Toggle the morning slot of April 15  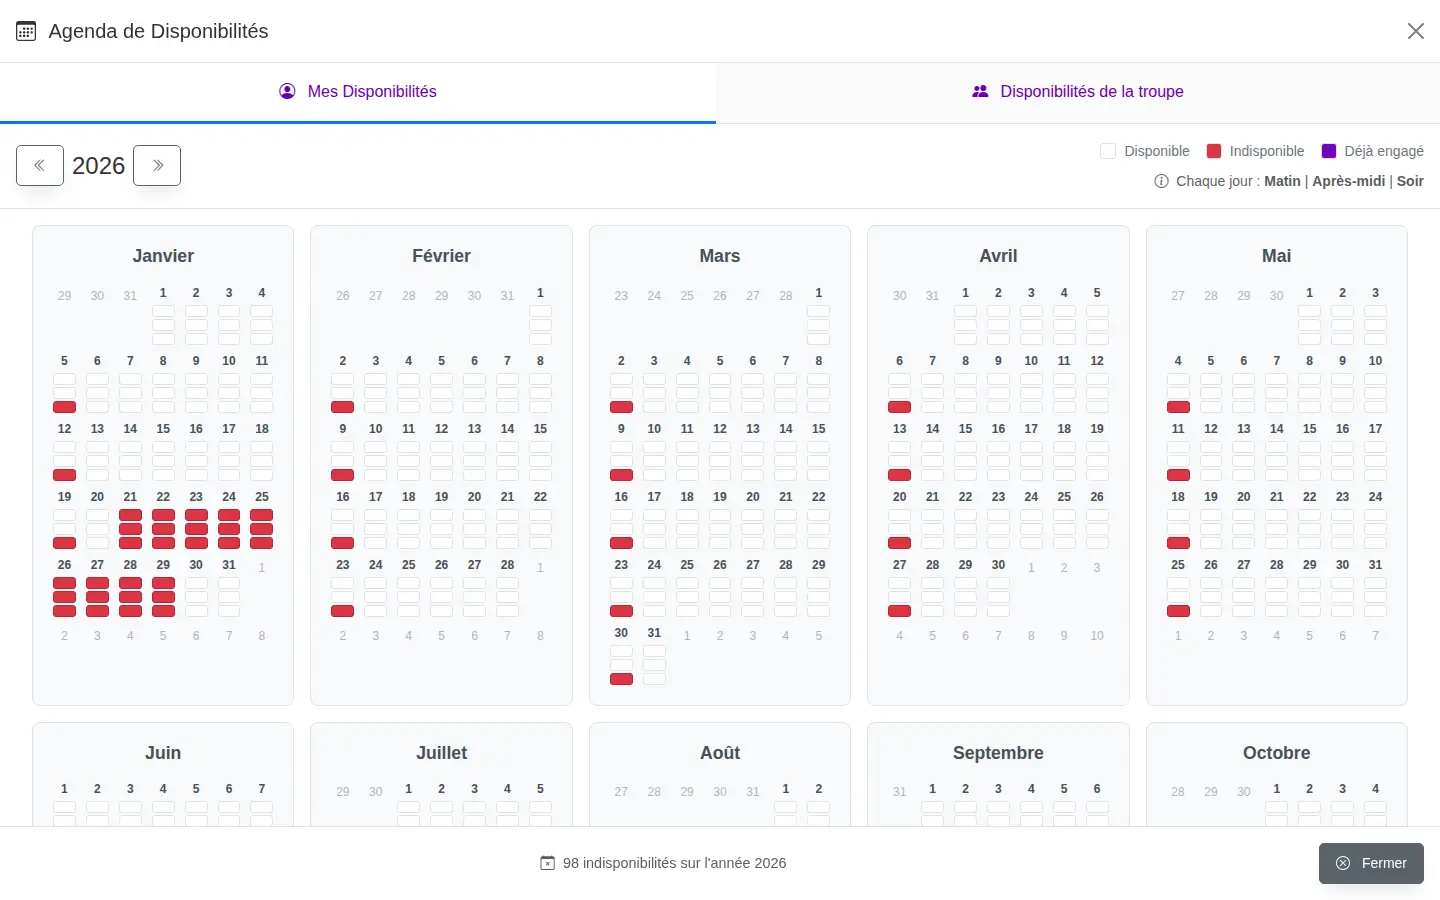pyautogui.click(x=965, y=447)
